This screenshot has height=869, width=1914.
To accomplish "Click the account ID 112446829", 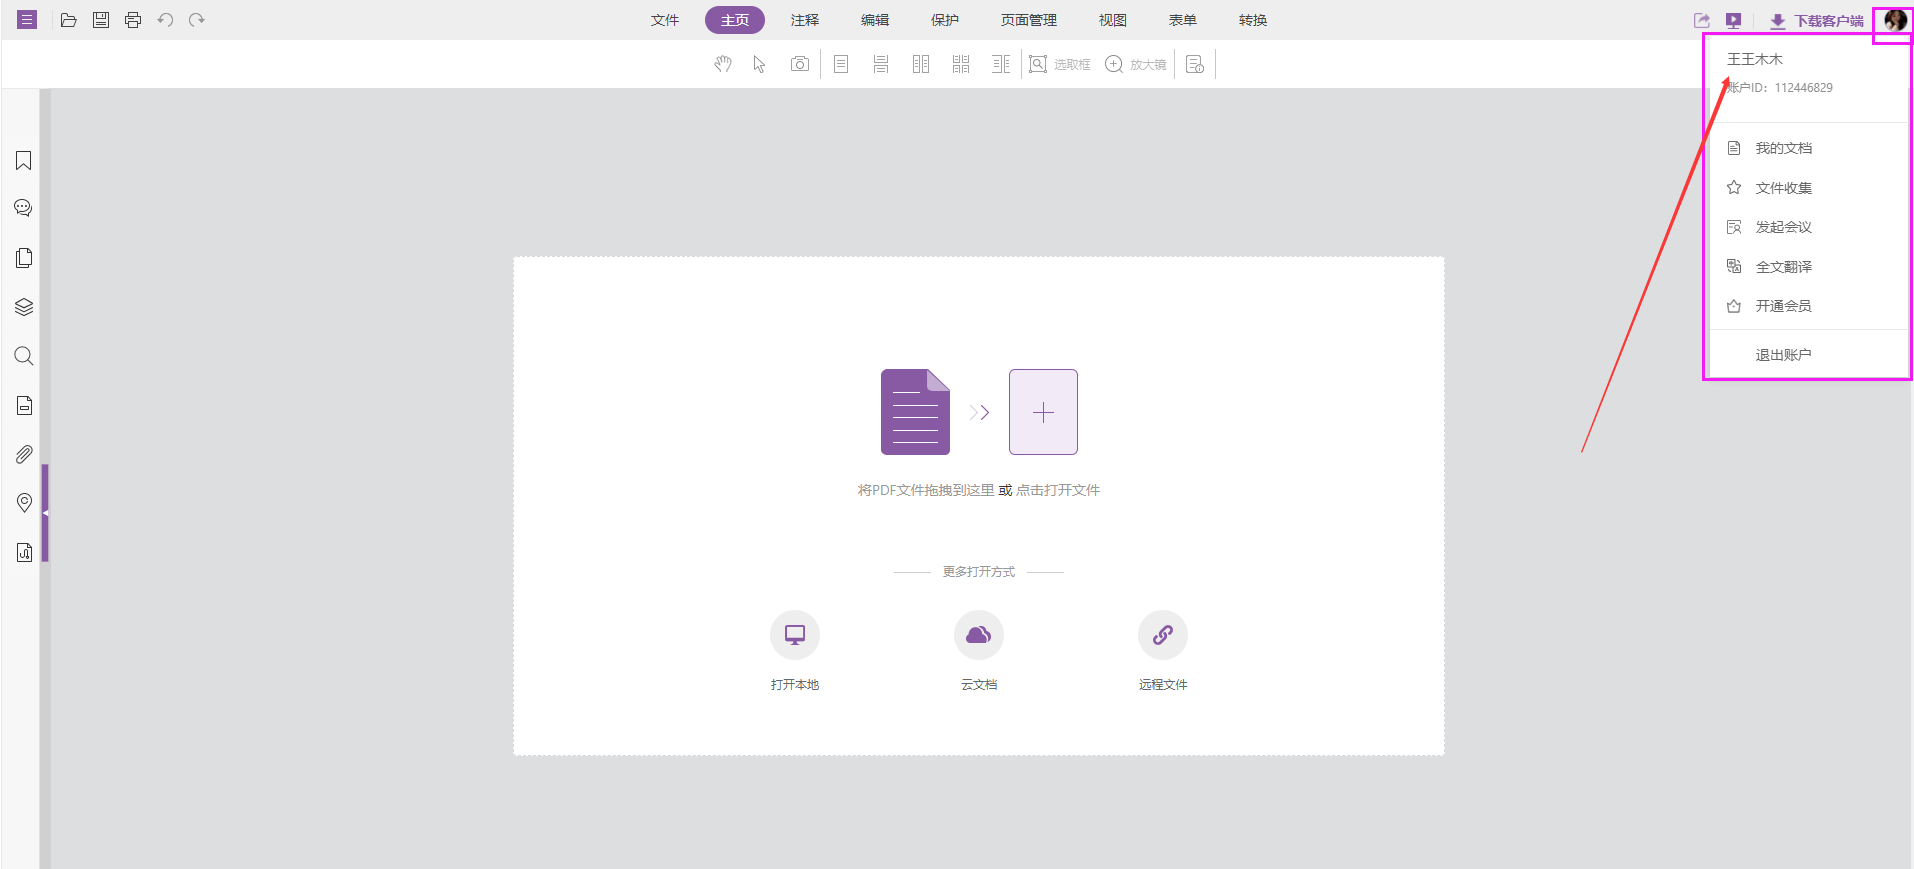I will coord(1804,88).
